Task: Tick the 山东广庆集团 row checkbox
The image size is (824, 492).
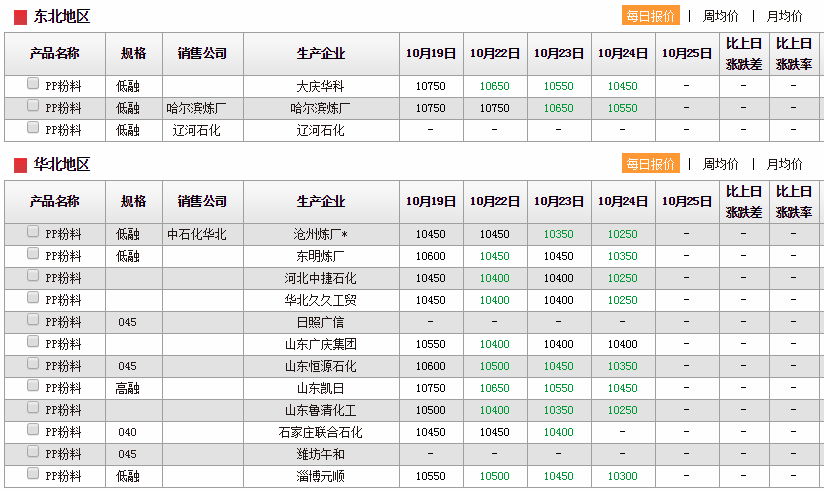Action: pyautogui.click(x=33, y=342)
